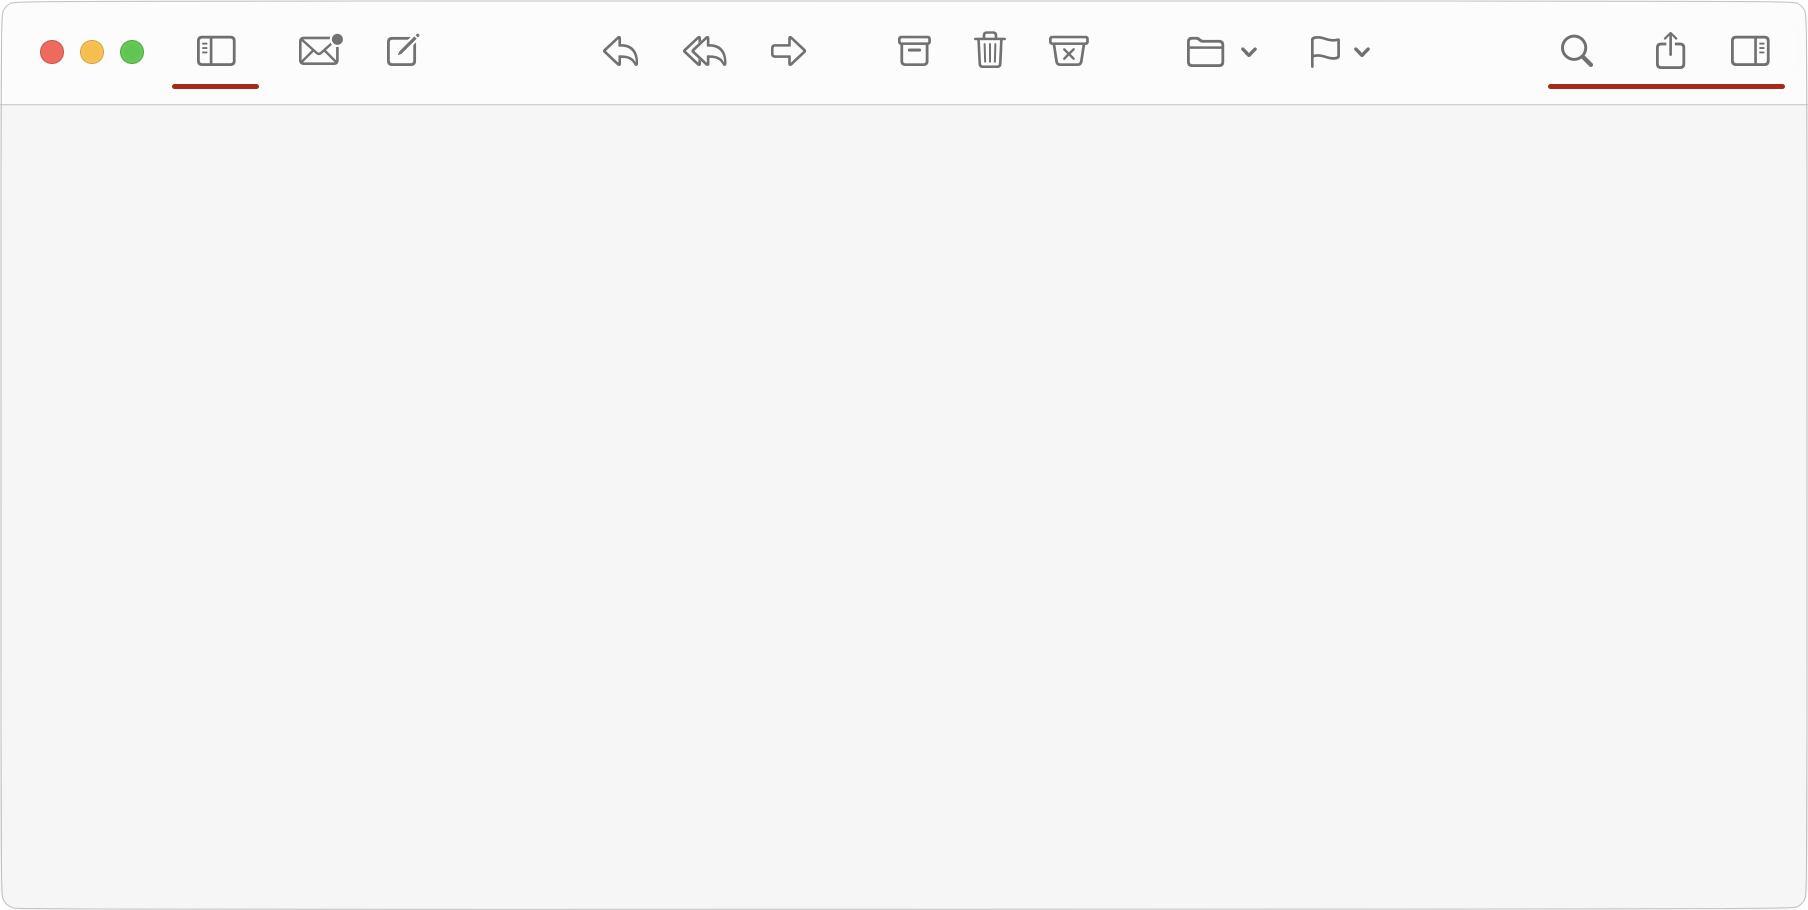Reply all using double-arrow icon
Viewport: 1808px width, 910px height.
[x=705, y=51]
